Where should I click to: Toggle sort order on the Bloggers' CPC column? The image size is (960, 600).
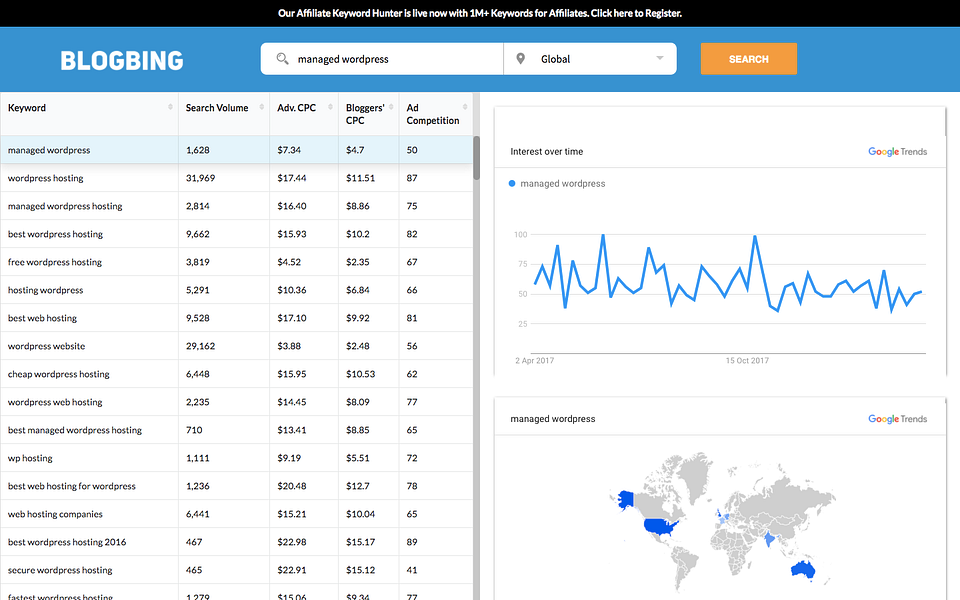[x=392, y=107]
